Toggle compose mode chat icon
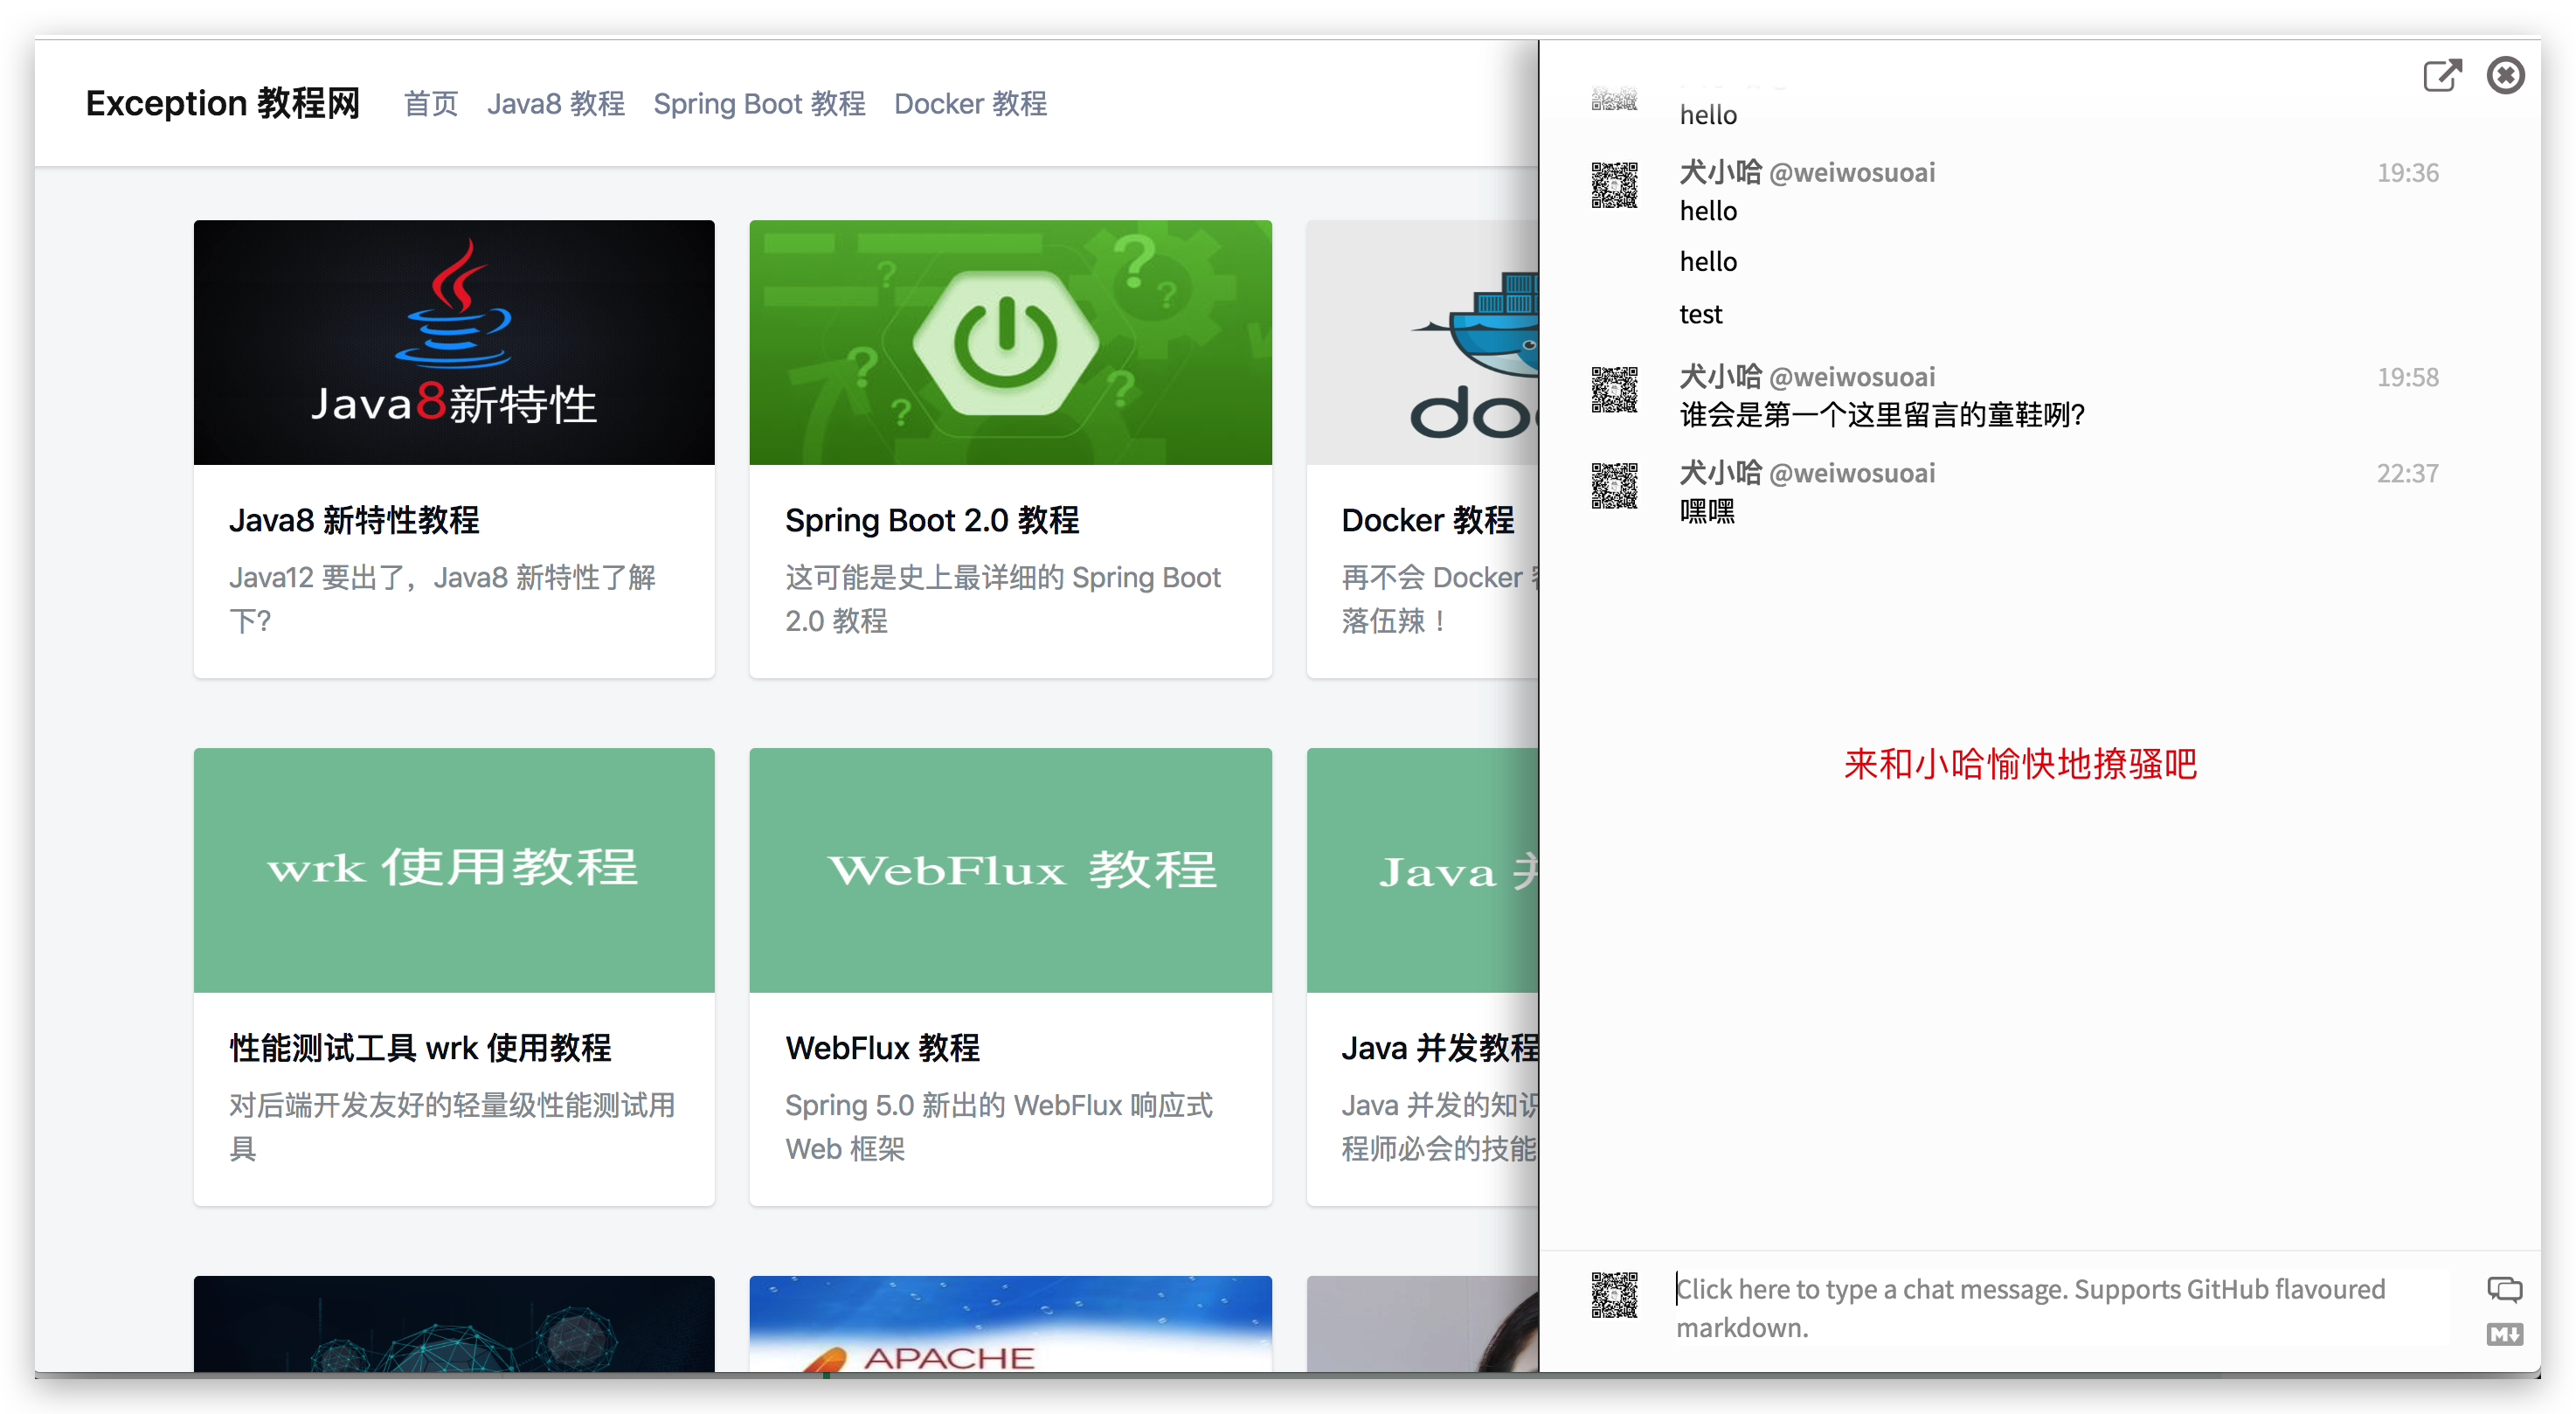The image size is (2576, 1414). [x=2504, y=1290]
